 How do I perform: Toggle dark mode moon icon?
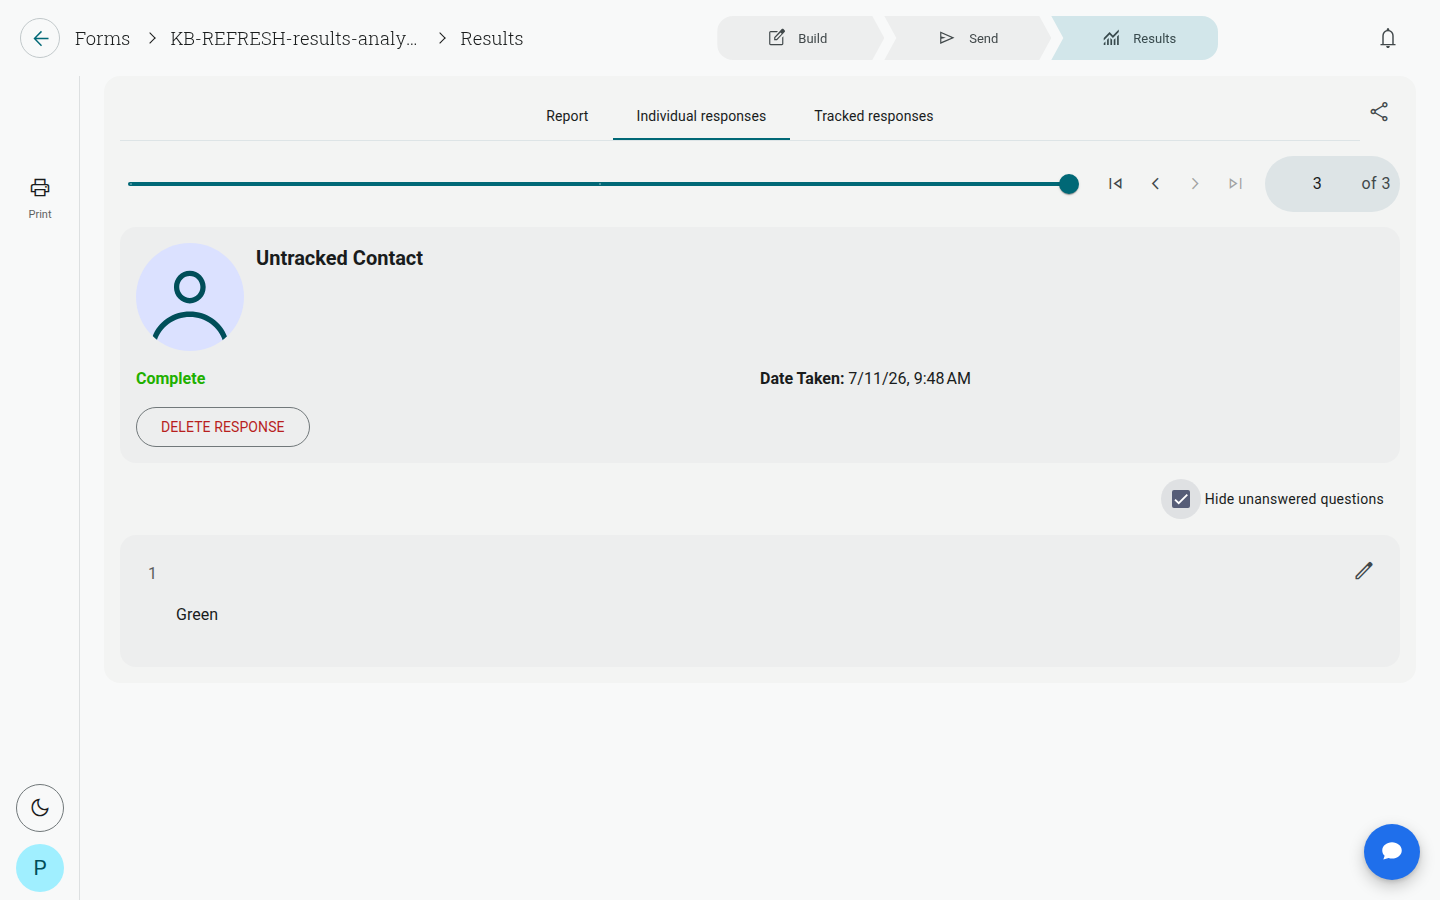(x=40, y=808)
